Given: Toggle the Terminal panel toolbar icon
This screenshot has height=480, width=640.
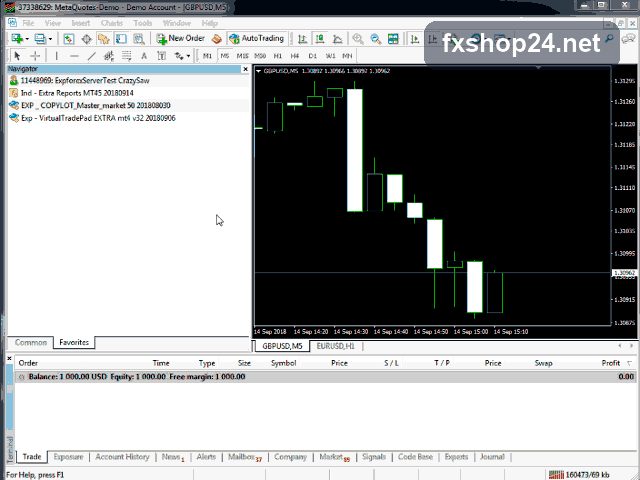Looking at the screenshot, I should [121, 39].
